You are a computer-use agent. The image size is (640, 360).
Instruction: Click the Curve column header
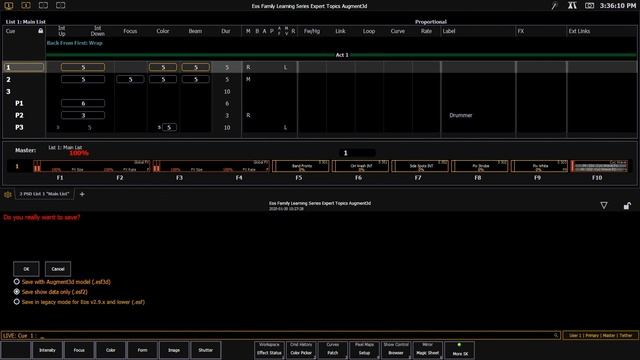pyautogui.click(x=398, y=31)
